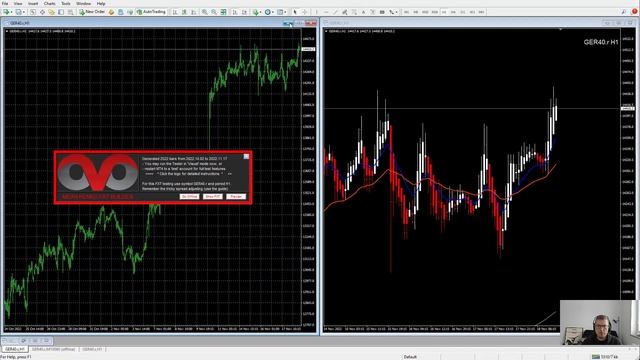640x360 pixels.
Task: Switch chart to line chart style
Action: (194, 12)
